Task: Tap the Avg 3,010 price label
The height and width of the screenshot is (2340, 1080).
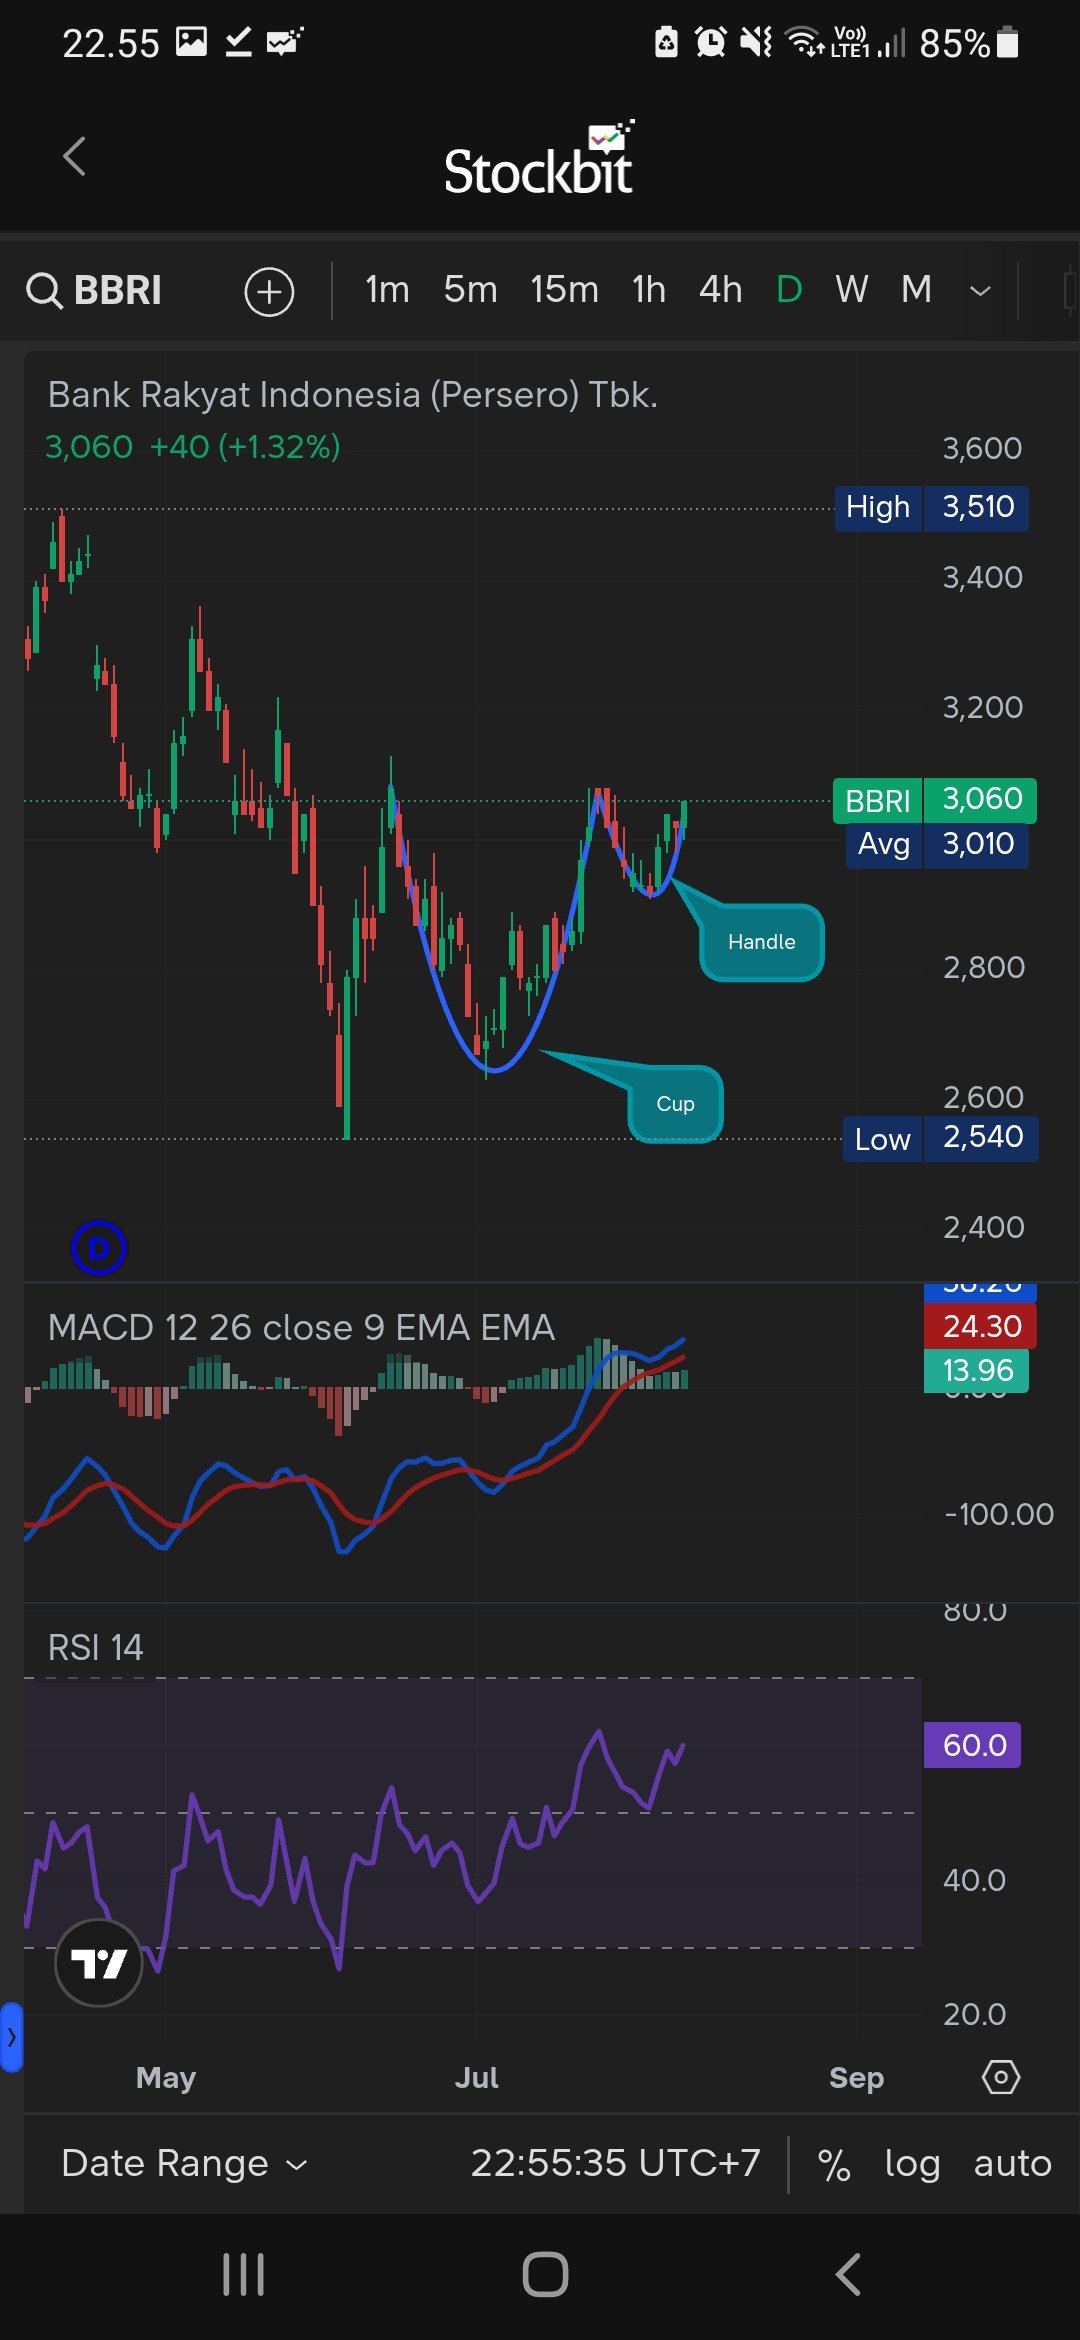Action: pyautogui.click(x=937, y=845)
